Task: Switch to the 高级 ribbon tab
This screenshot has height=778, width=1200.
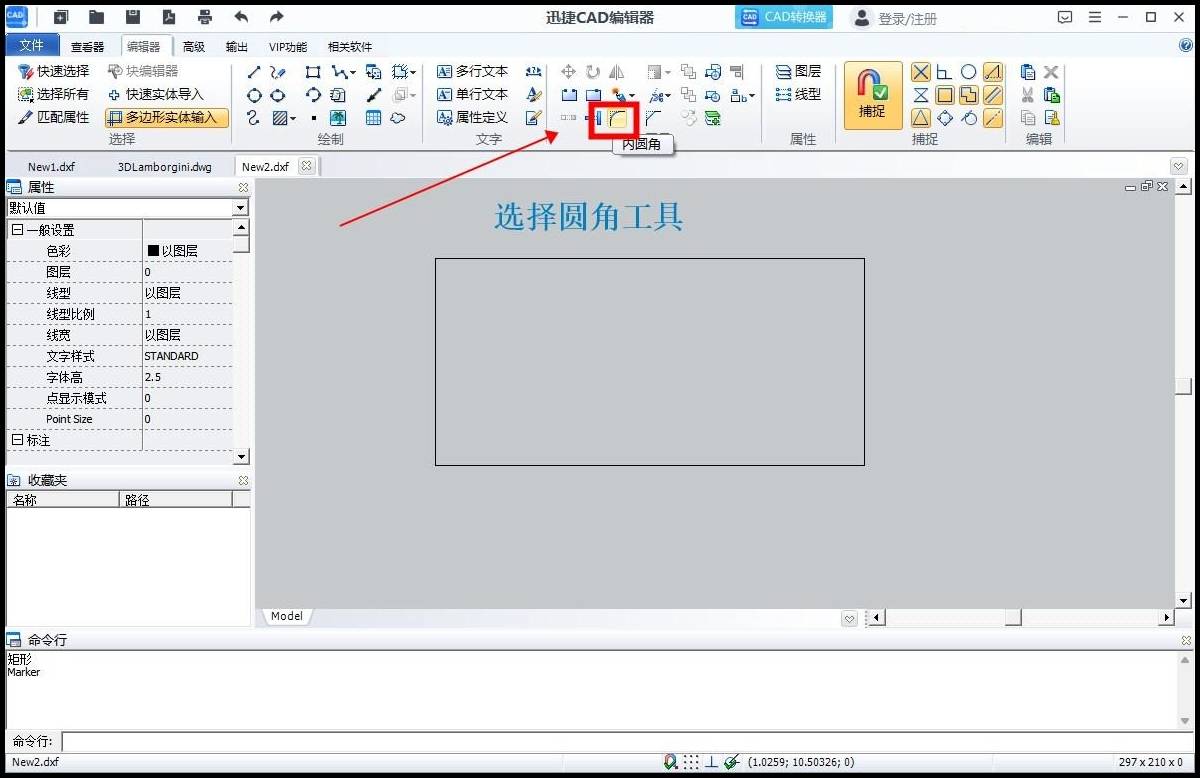Action: coord(194,47)
